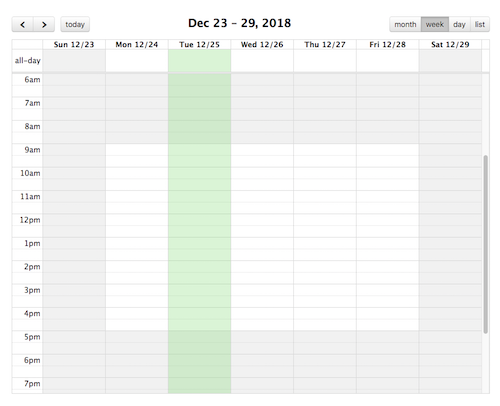Jump to today's date
The image size is (500, 406).
[75, 24]
